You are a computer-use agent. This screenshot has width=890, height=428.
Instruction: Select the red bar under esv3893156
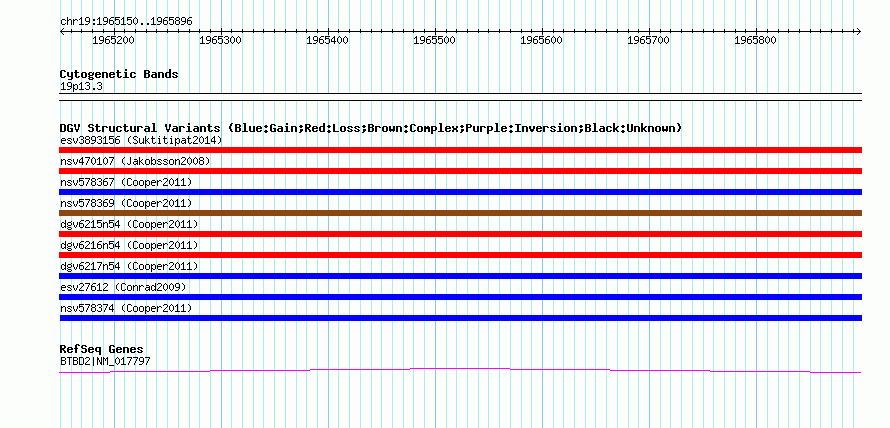tap(460, 150)
